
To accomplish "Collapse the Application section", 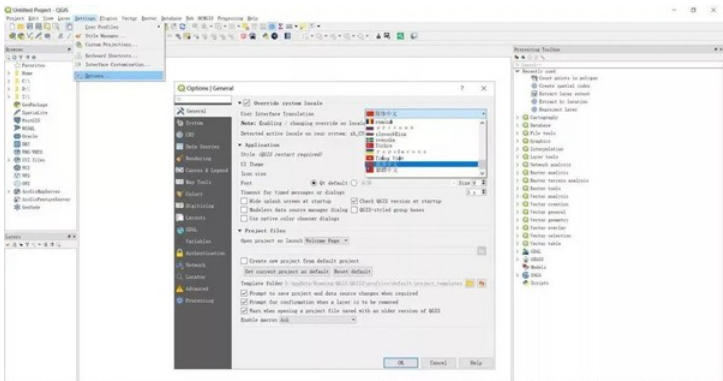I will 240,145.
